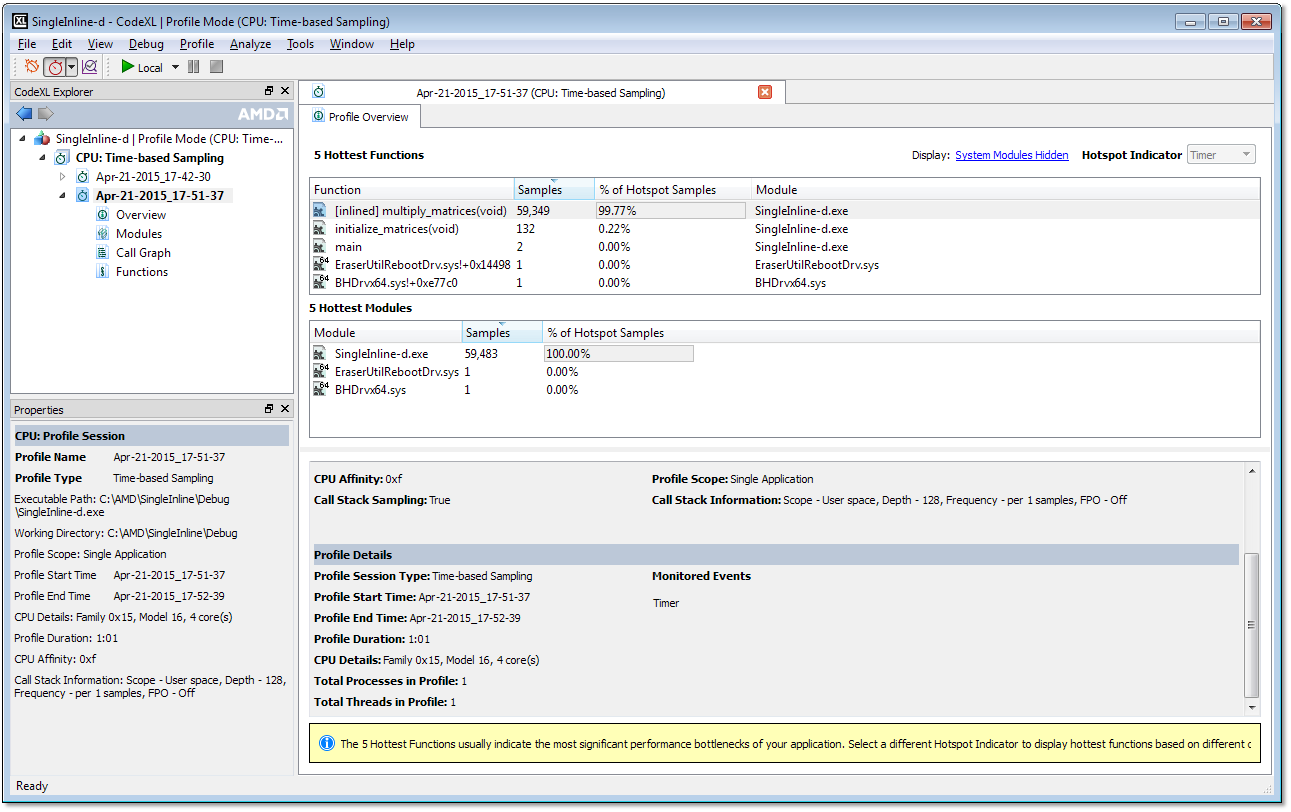Click the profile details vertical scrollbar
The width and height of the screenshot is (1291, 812).
pos(1251,624)
